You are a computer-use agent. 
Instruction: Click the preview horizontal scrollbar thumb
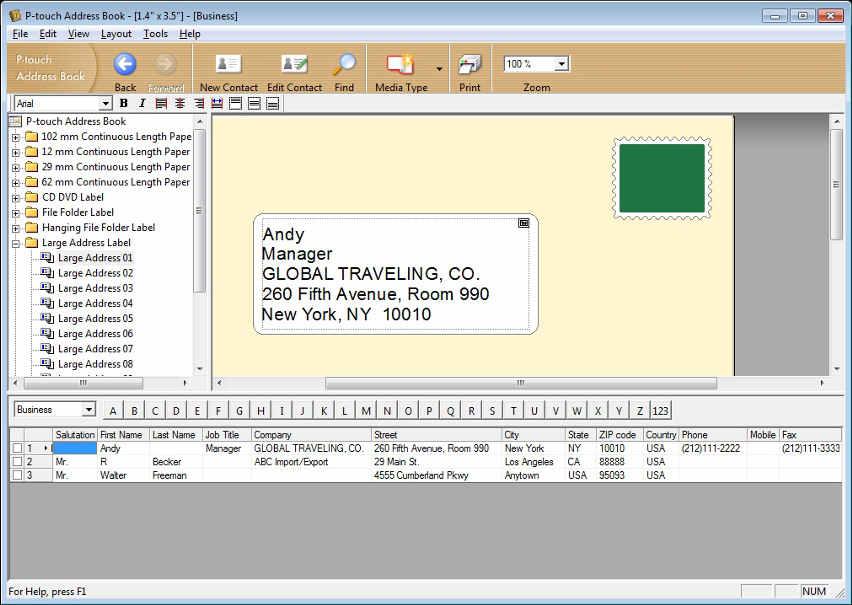coord(521,383)
